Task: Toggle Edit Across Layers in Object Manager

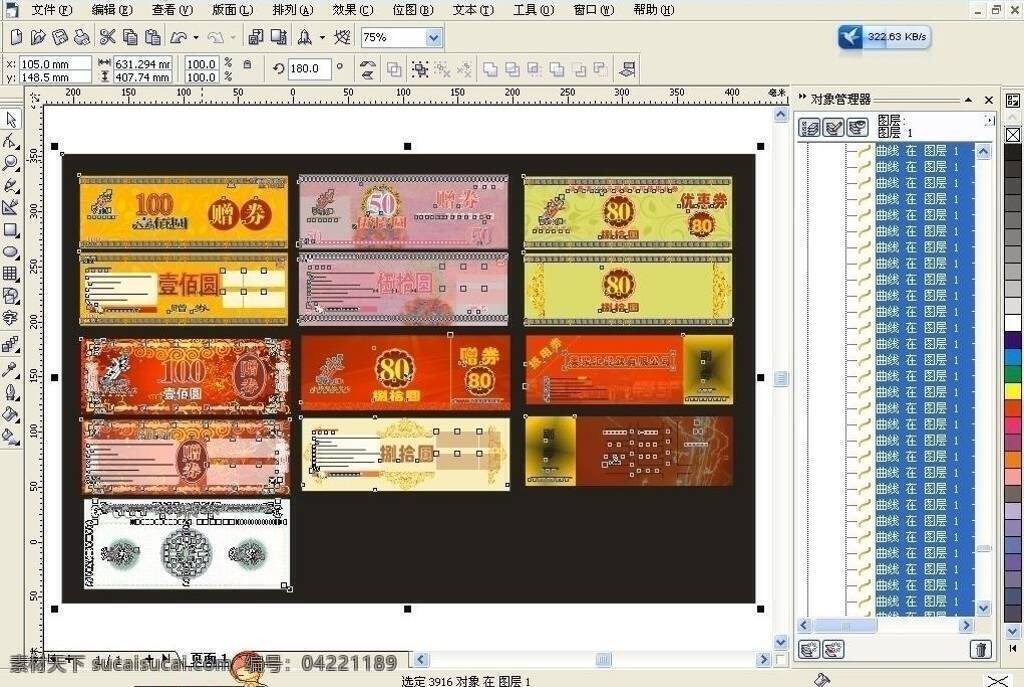Action: coord(833,127)
